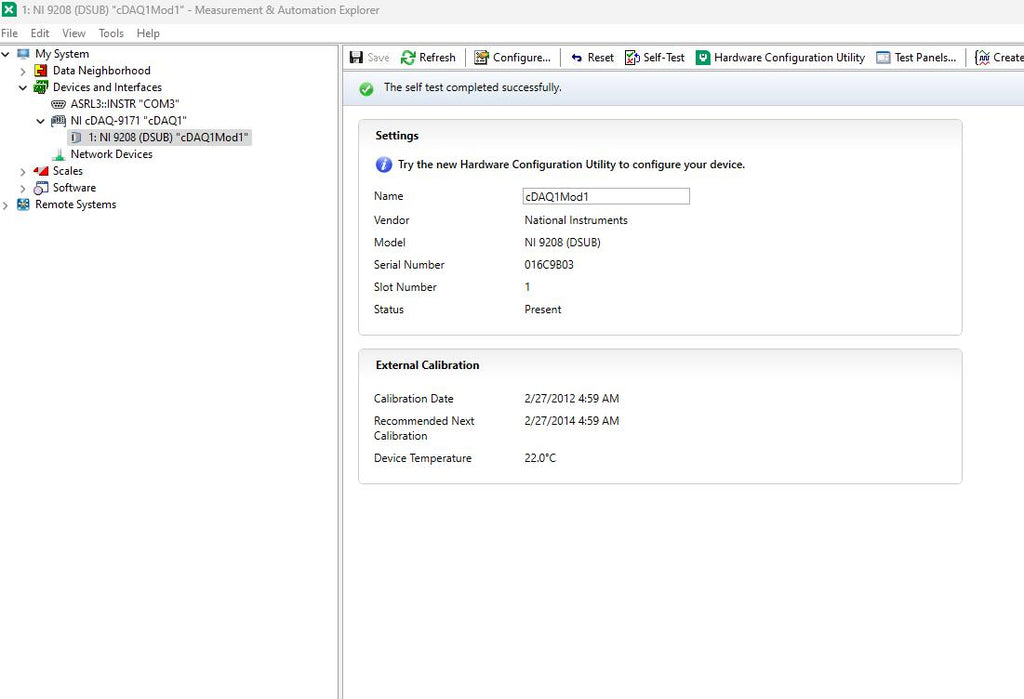1024x699 pixels.
Task: Open the Tools menu
Action: point(111,33)
